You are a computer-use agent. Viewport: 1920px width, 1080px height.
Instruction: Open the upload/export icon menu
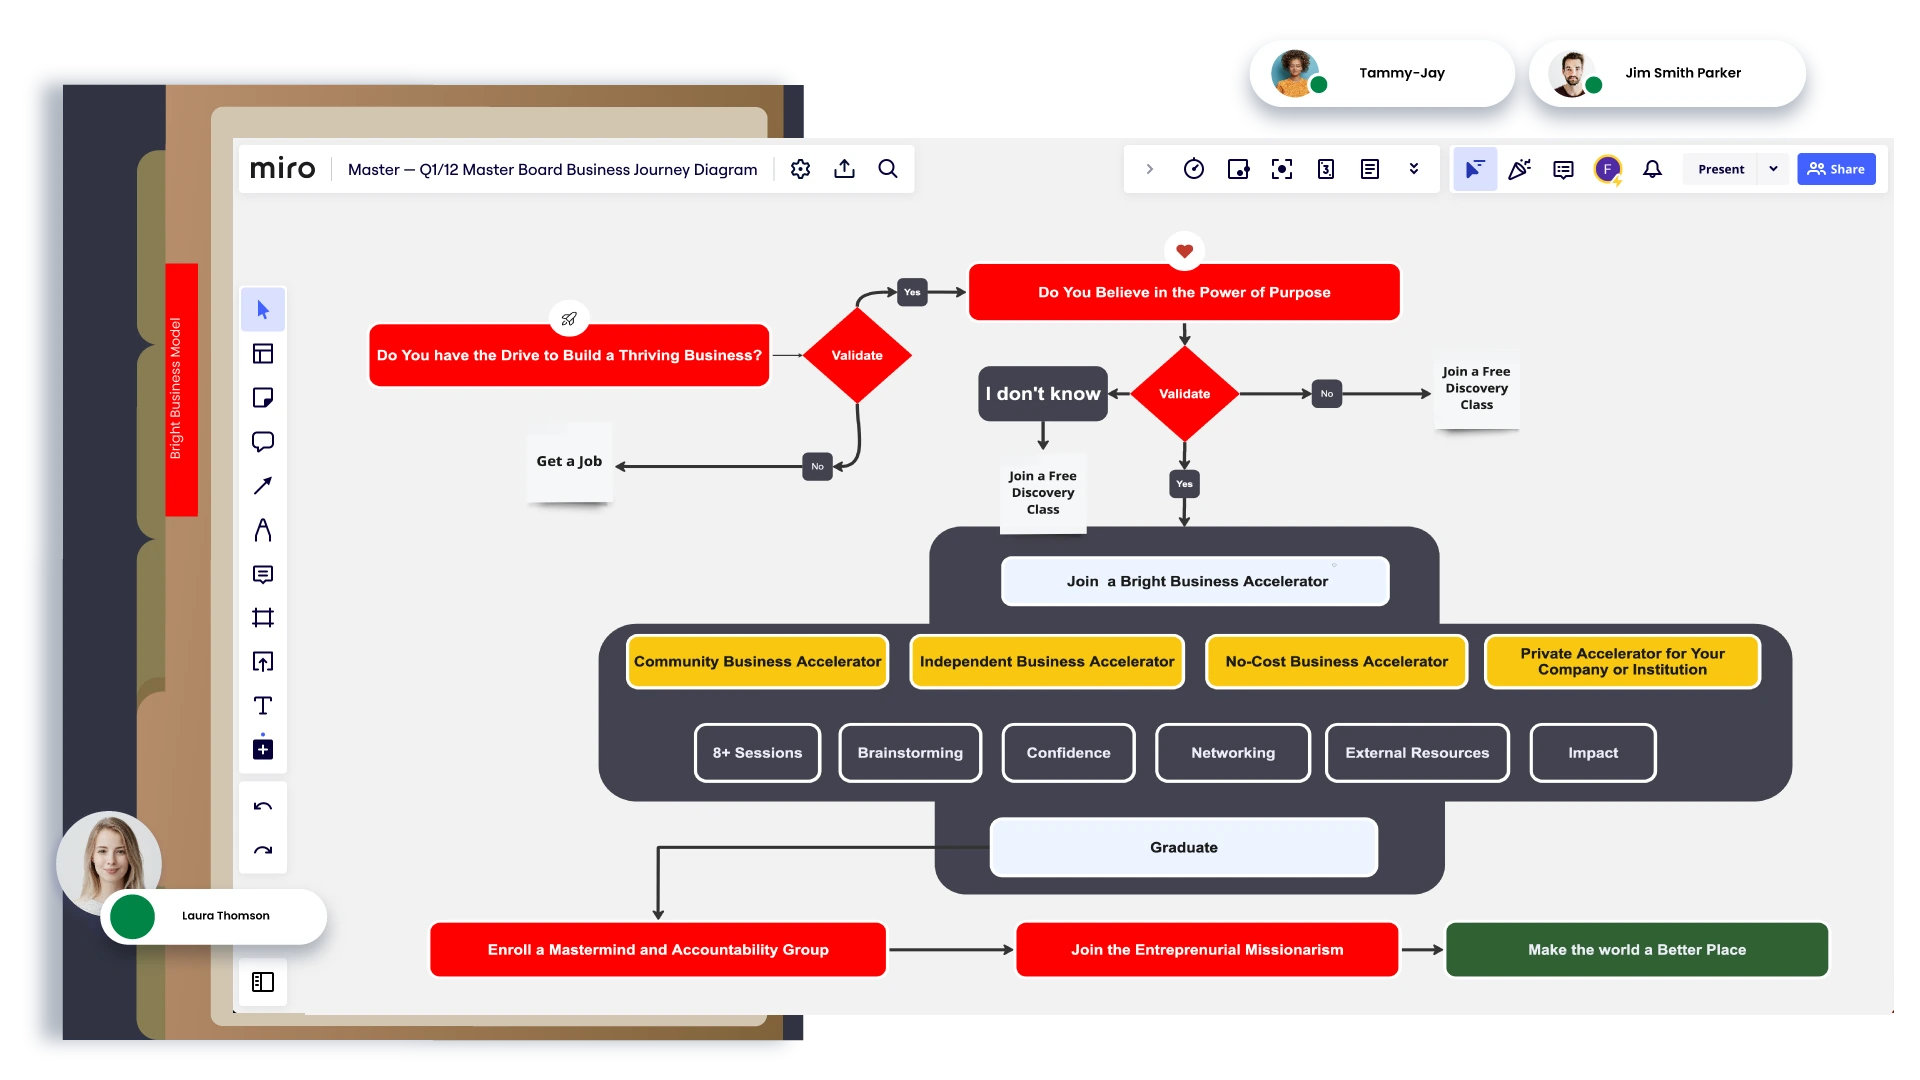[845, 169]
